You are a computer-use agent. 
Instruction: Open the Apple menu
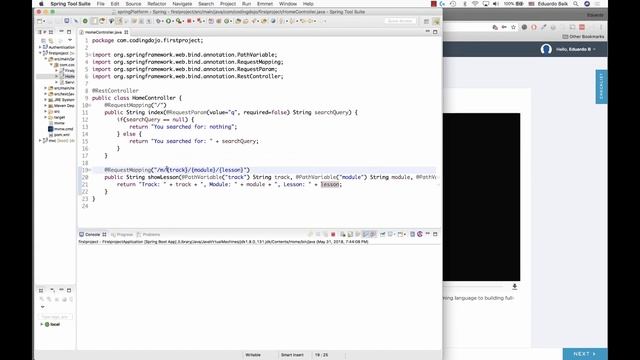click(x=41, y=4)
